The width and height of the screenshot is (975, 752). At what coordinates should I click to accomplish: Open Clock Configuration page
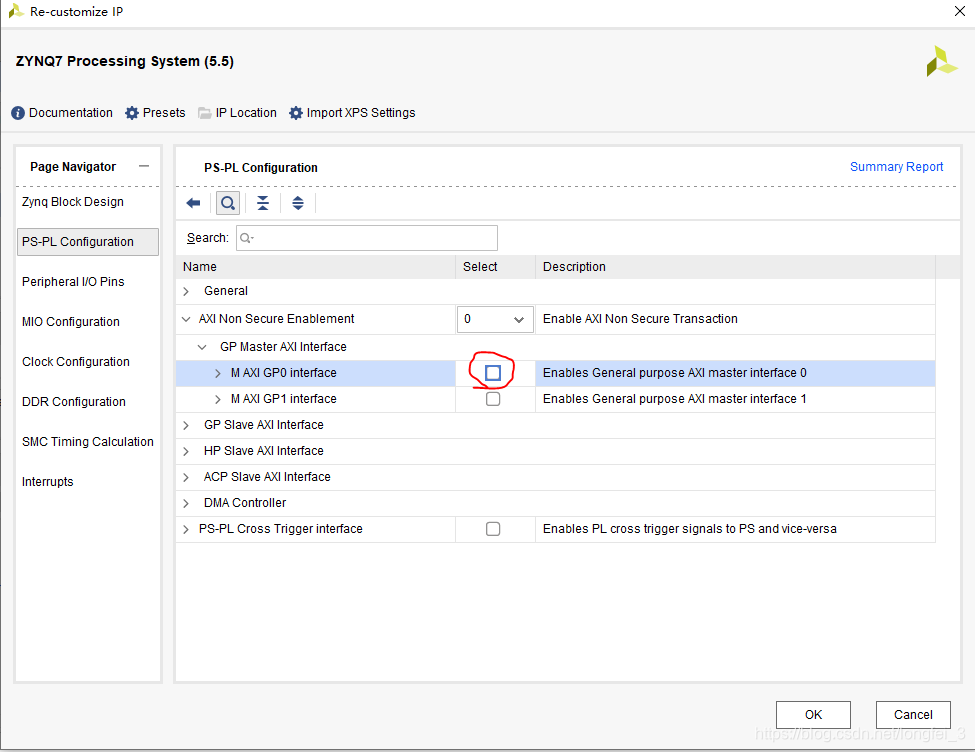tap(76, 361)
